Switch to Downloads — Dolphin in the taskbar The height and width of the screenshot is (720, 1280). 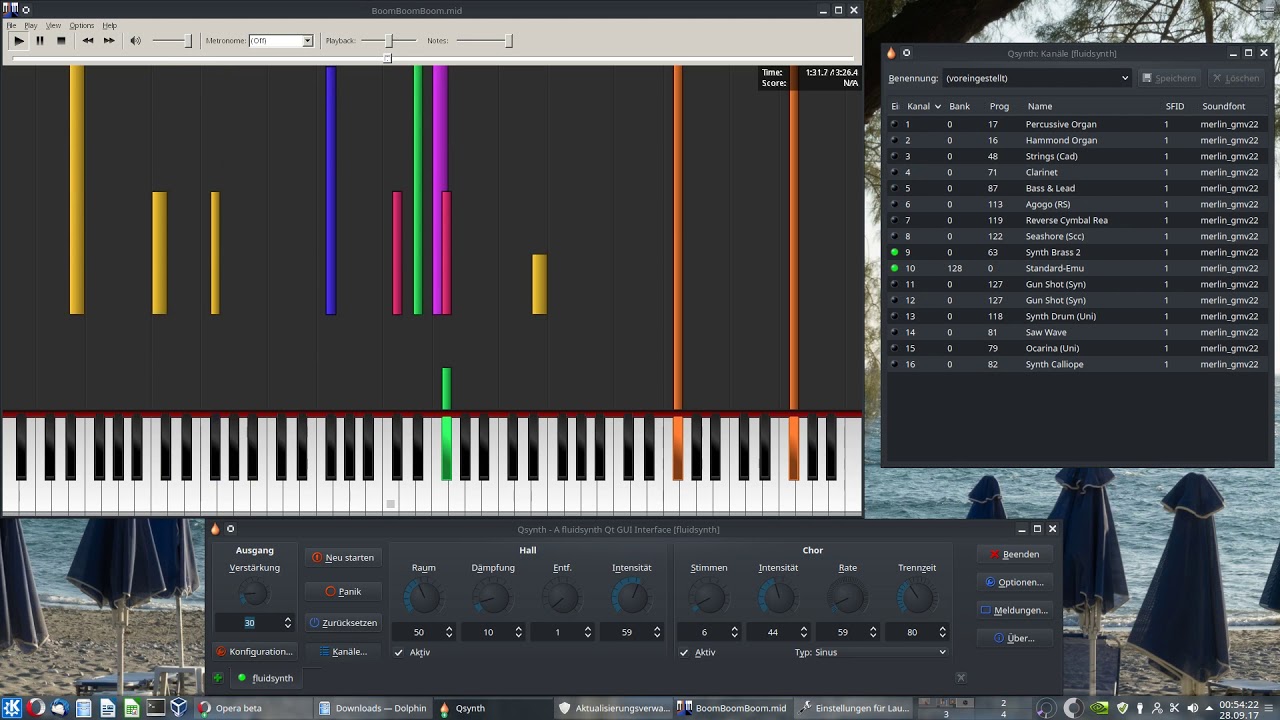pos(373,708)
